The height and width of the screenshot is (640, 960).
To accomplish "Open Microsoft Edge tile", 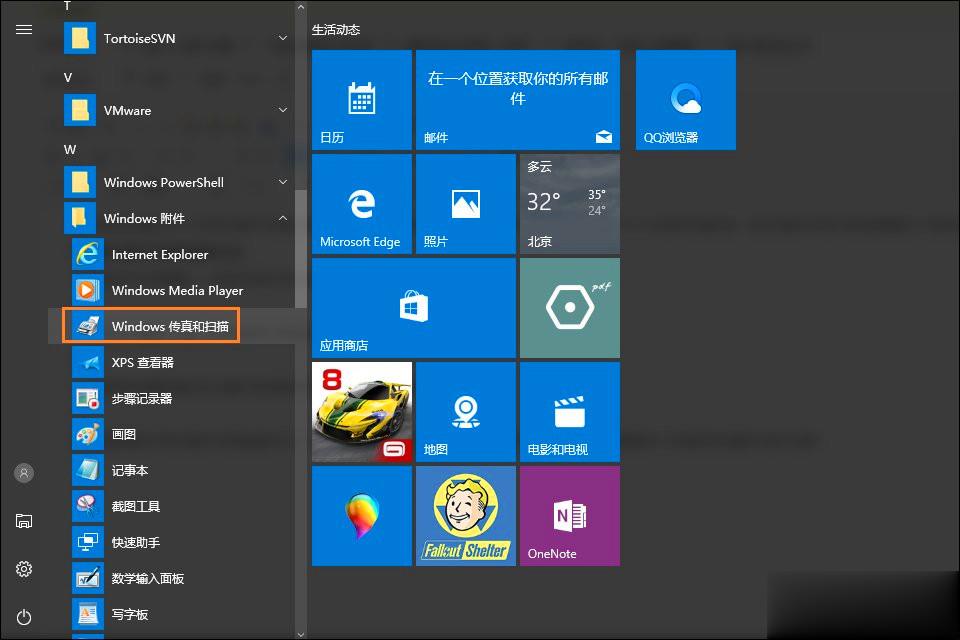I will coord(362,204).
